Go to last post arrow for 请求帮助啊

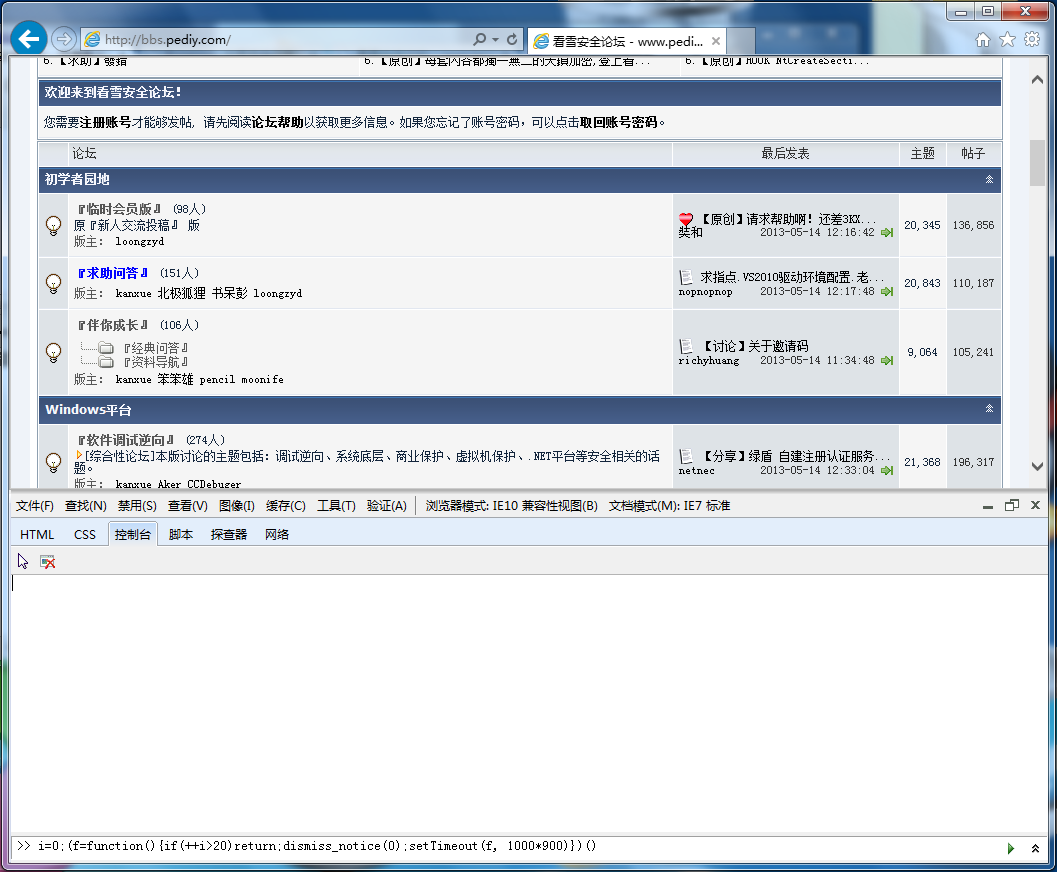887,232
